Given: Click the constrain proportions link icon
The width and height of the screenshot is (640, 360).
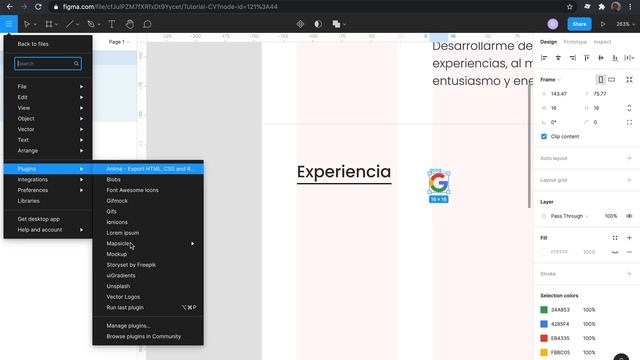Looking at the screenshot, I should click(629, 108).
